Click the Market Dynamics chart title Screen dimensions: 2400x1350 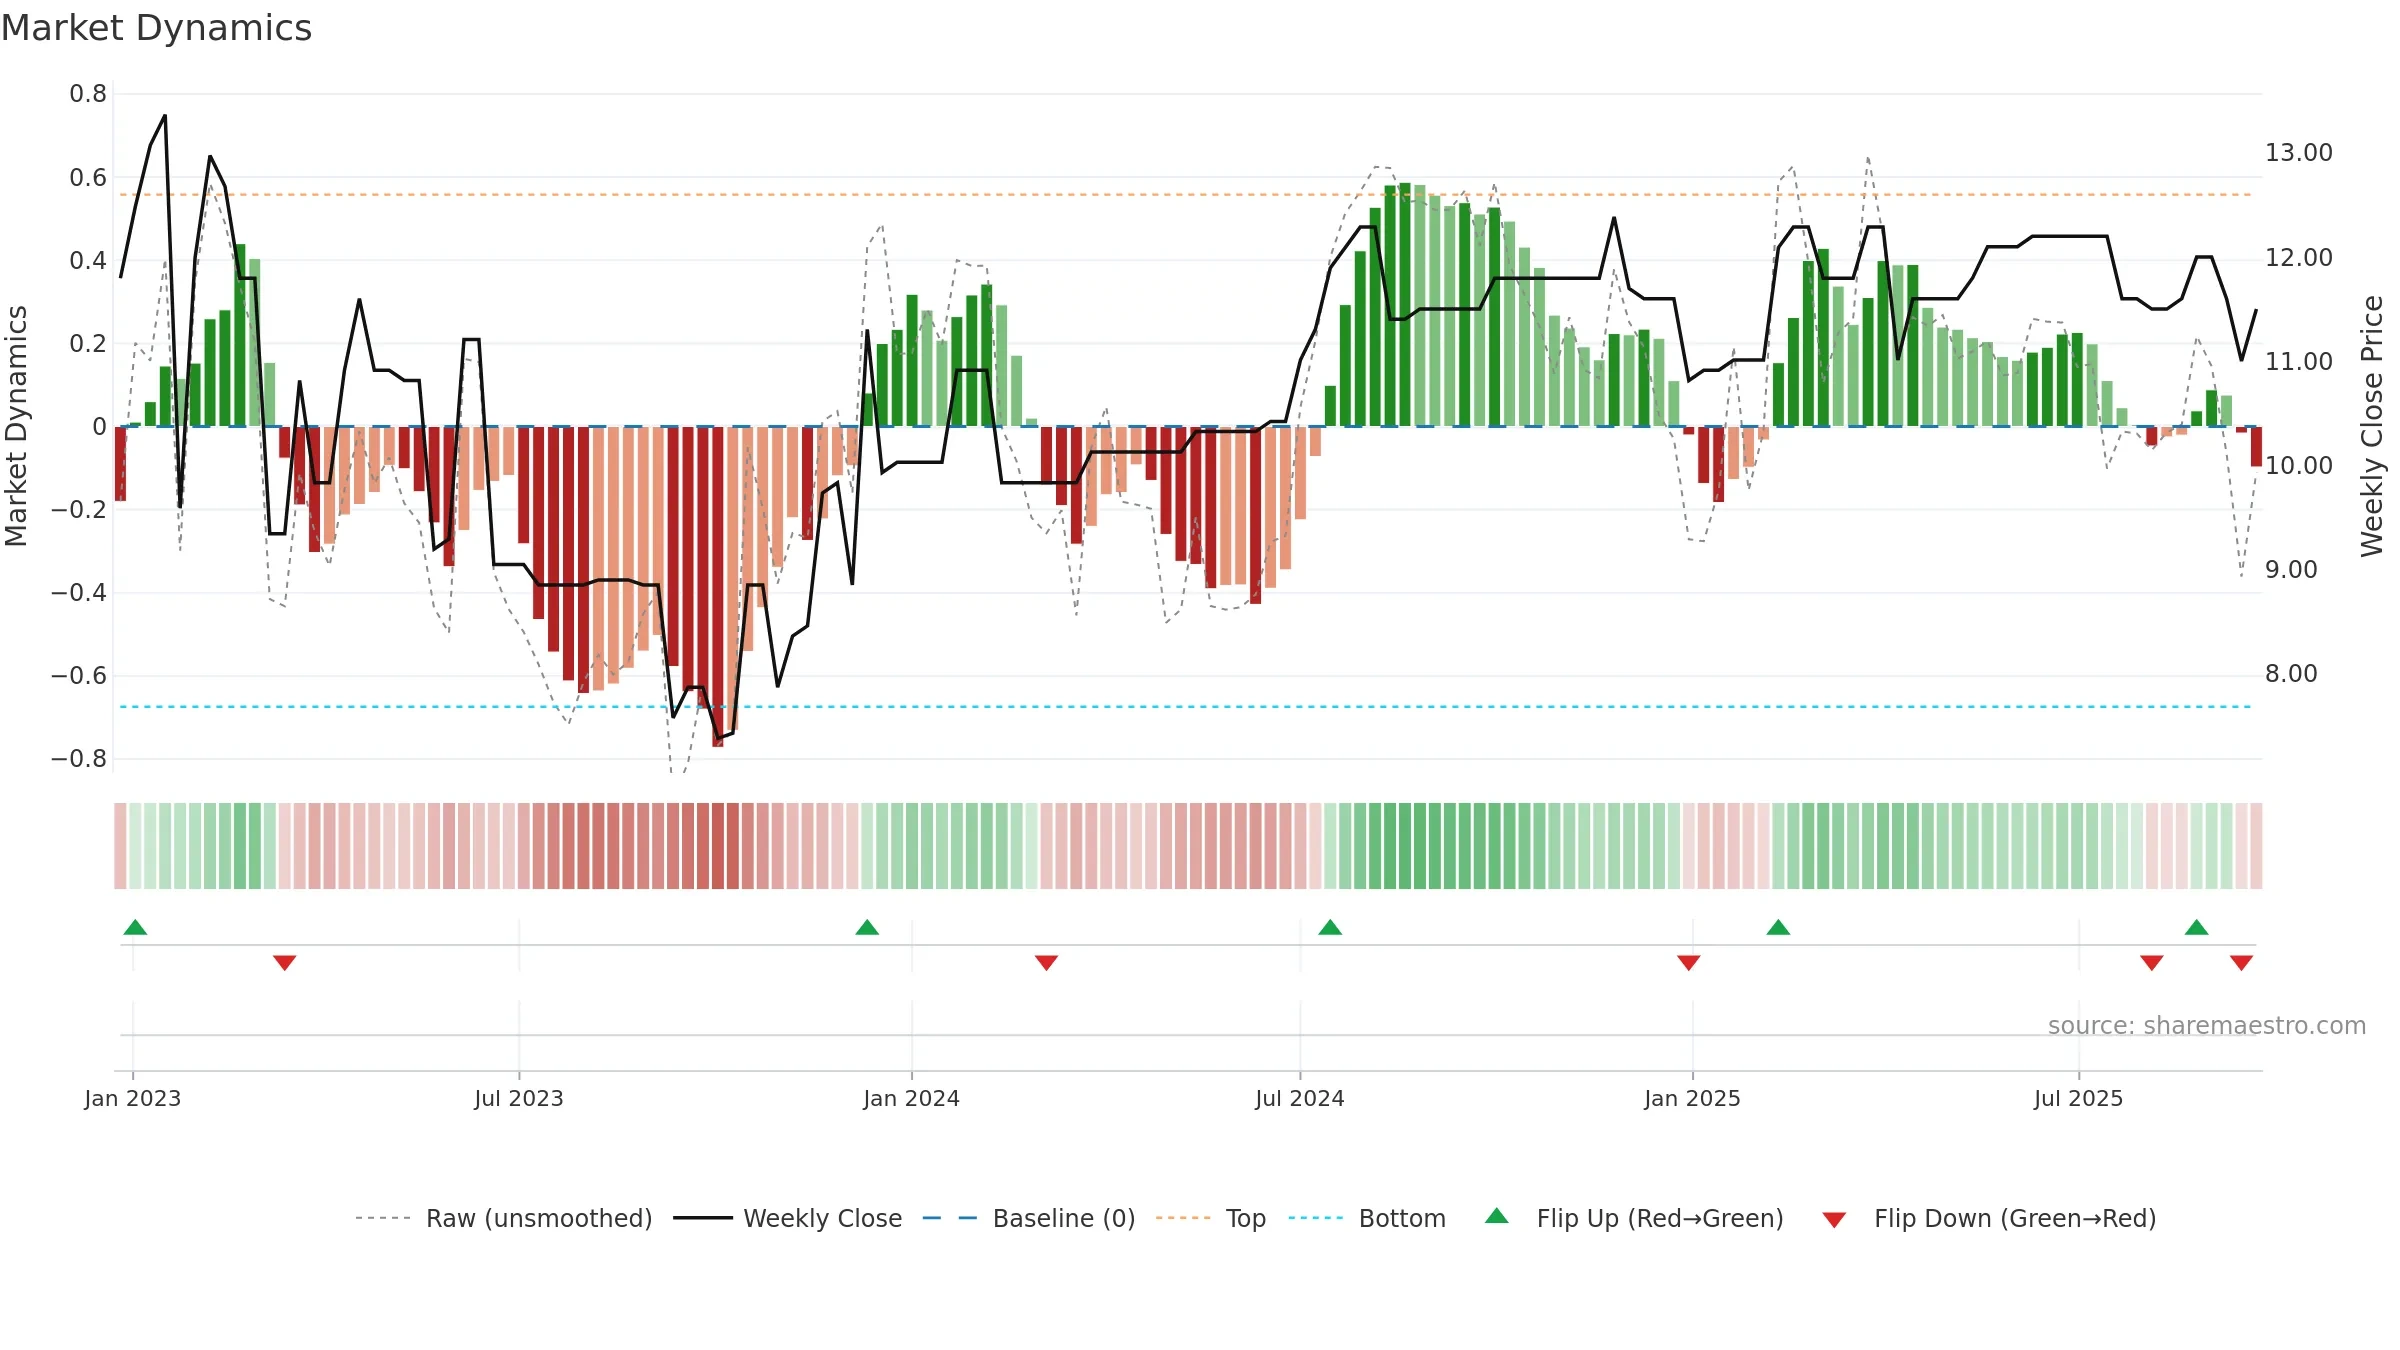point(156,28)
